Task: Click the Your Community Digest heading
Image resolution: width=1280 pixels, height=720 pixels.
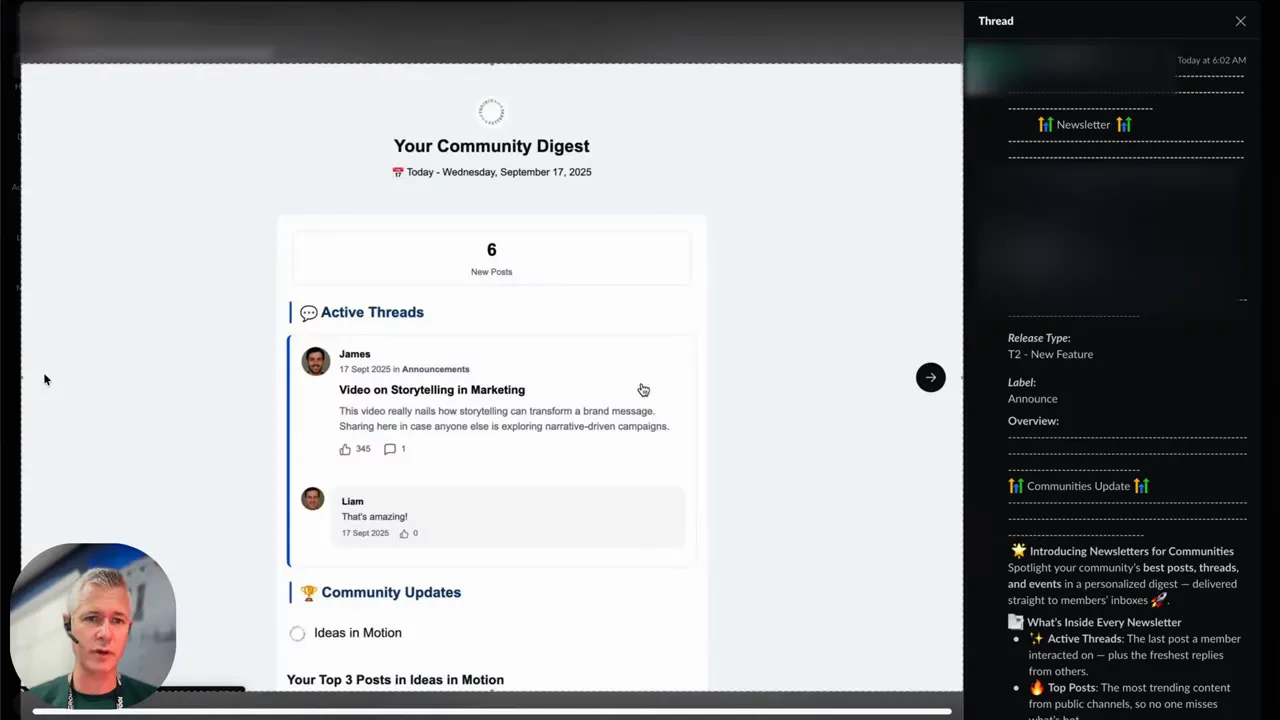Action: 491,146
